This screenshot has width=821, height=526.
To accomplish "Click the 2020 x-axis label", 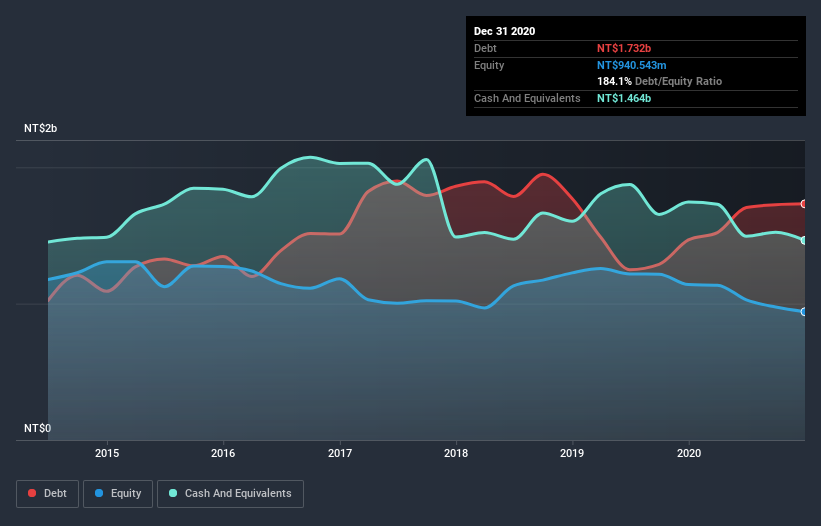I will coord(689,453).
